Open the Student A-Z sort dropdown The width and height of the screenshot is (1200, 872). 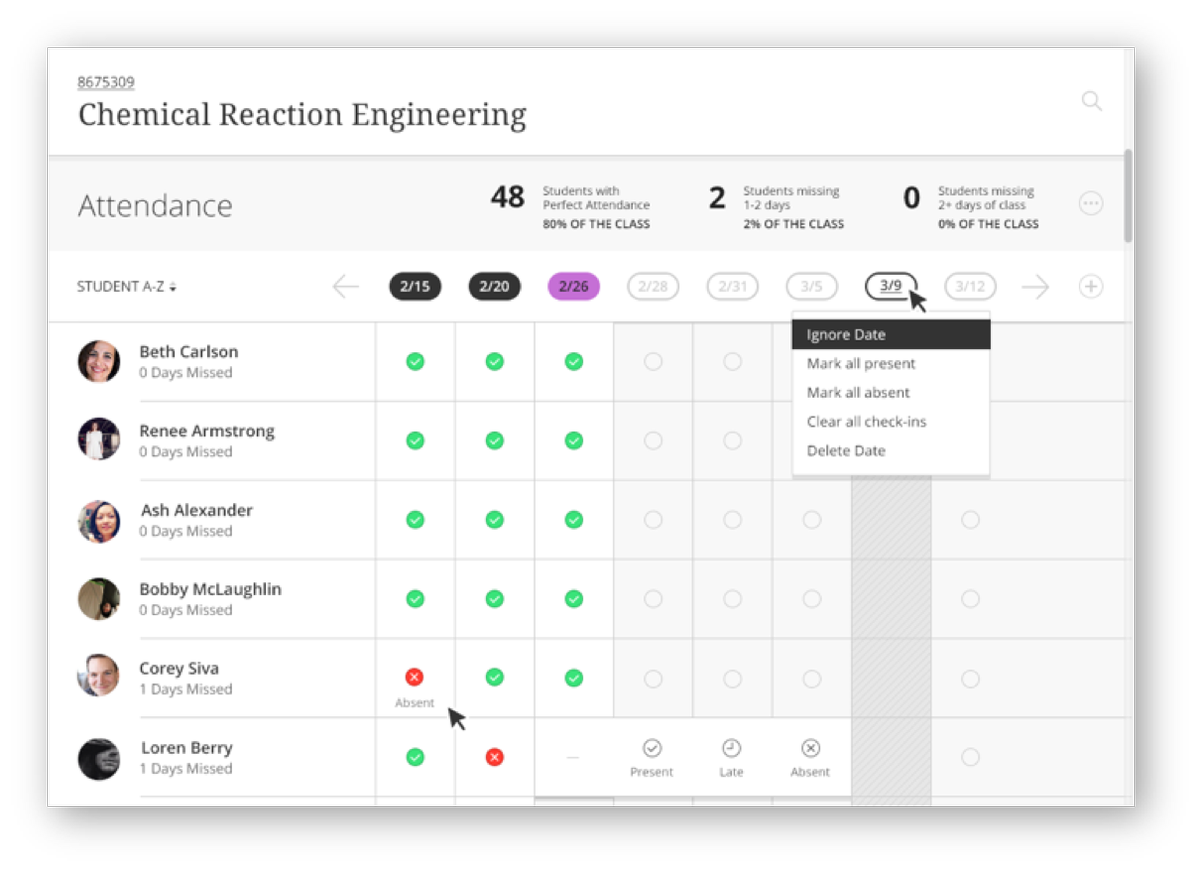tap(127, 287)
